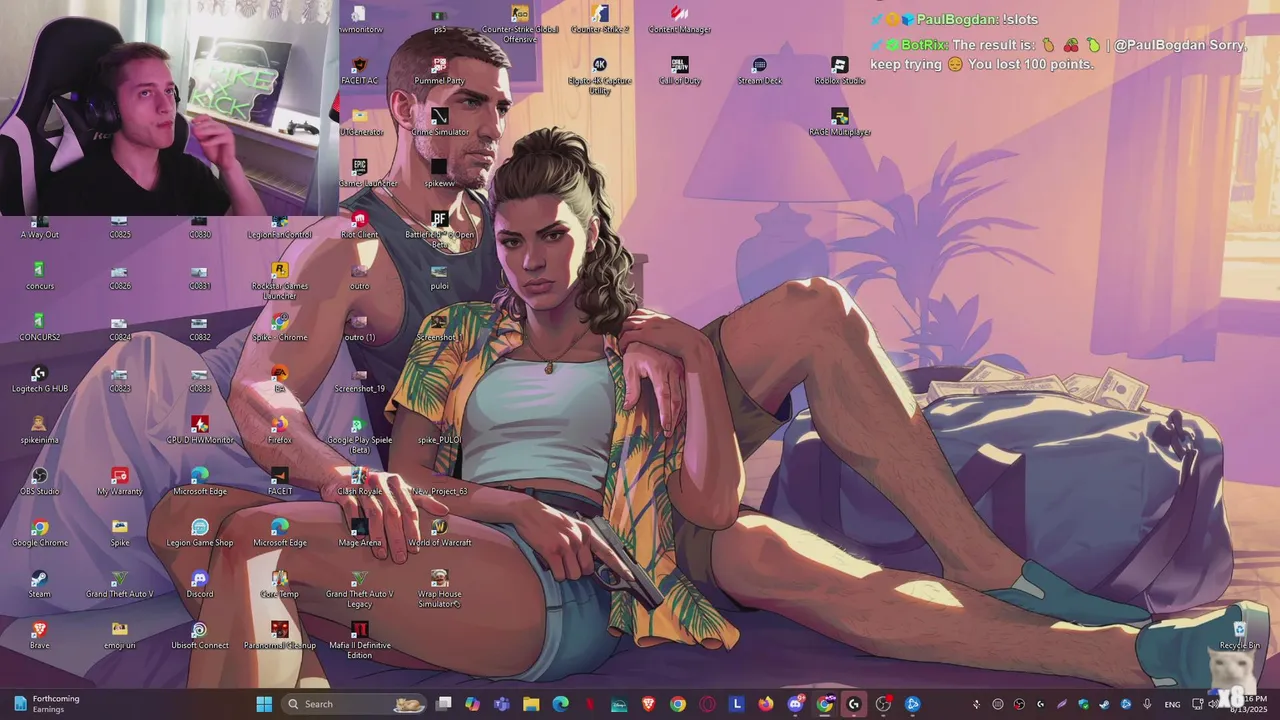The height and width of the screenshot is (720, 1280).
Task: Select the Roblox Studio desktop icon
Action: 840,71
